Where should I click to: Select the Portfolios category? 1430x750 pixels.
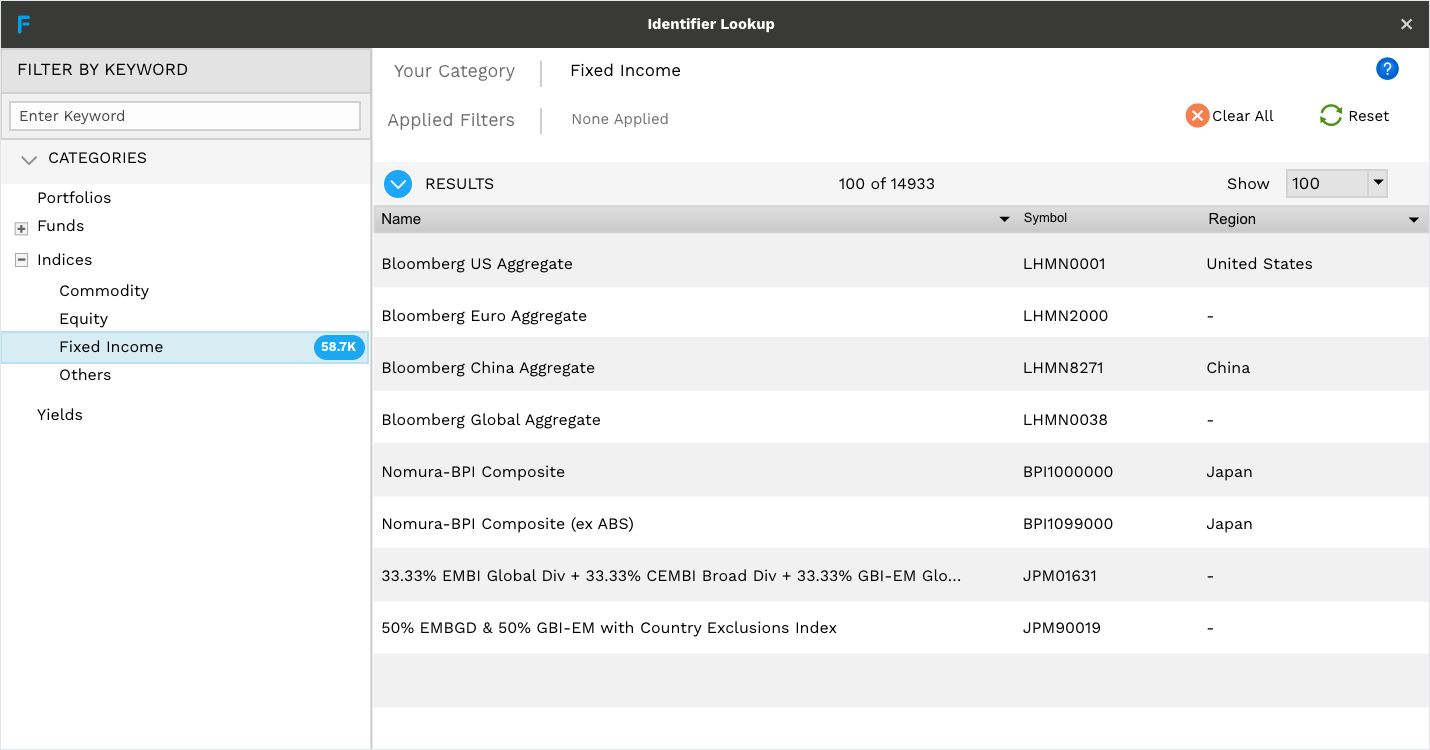74,198
